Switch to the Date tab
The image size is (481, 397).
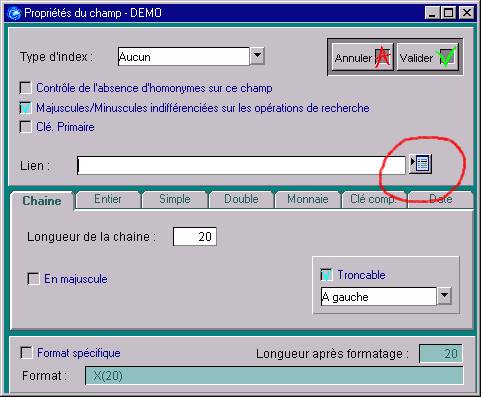(x=440, y=199)
